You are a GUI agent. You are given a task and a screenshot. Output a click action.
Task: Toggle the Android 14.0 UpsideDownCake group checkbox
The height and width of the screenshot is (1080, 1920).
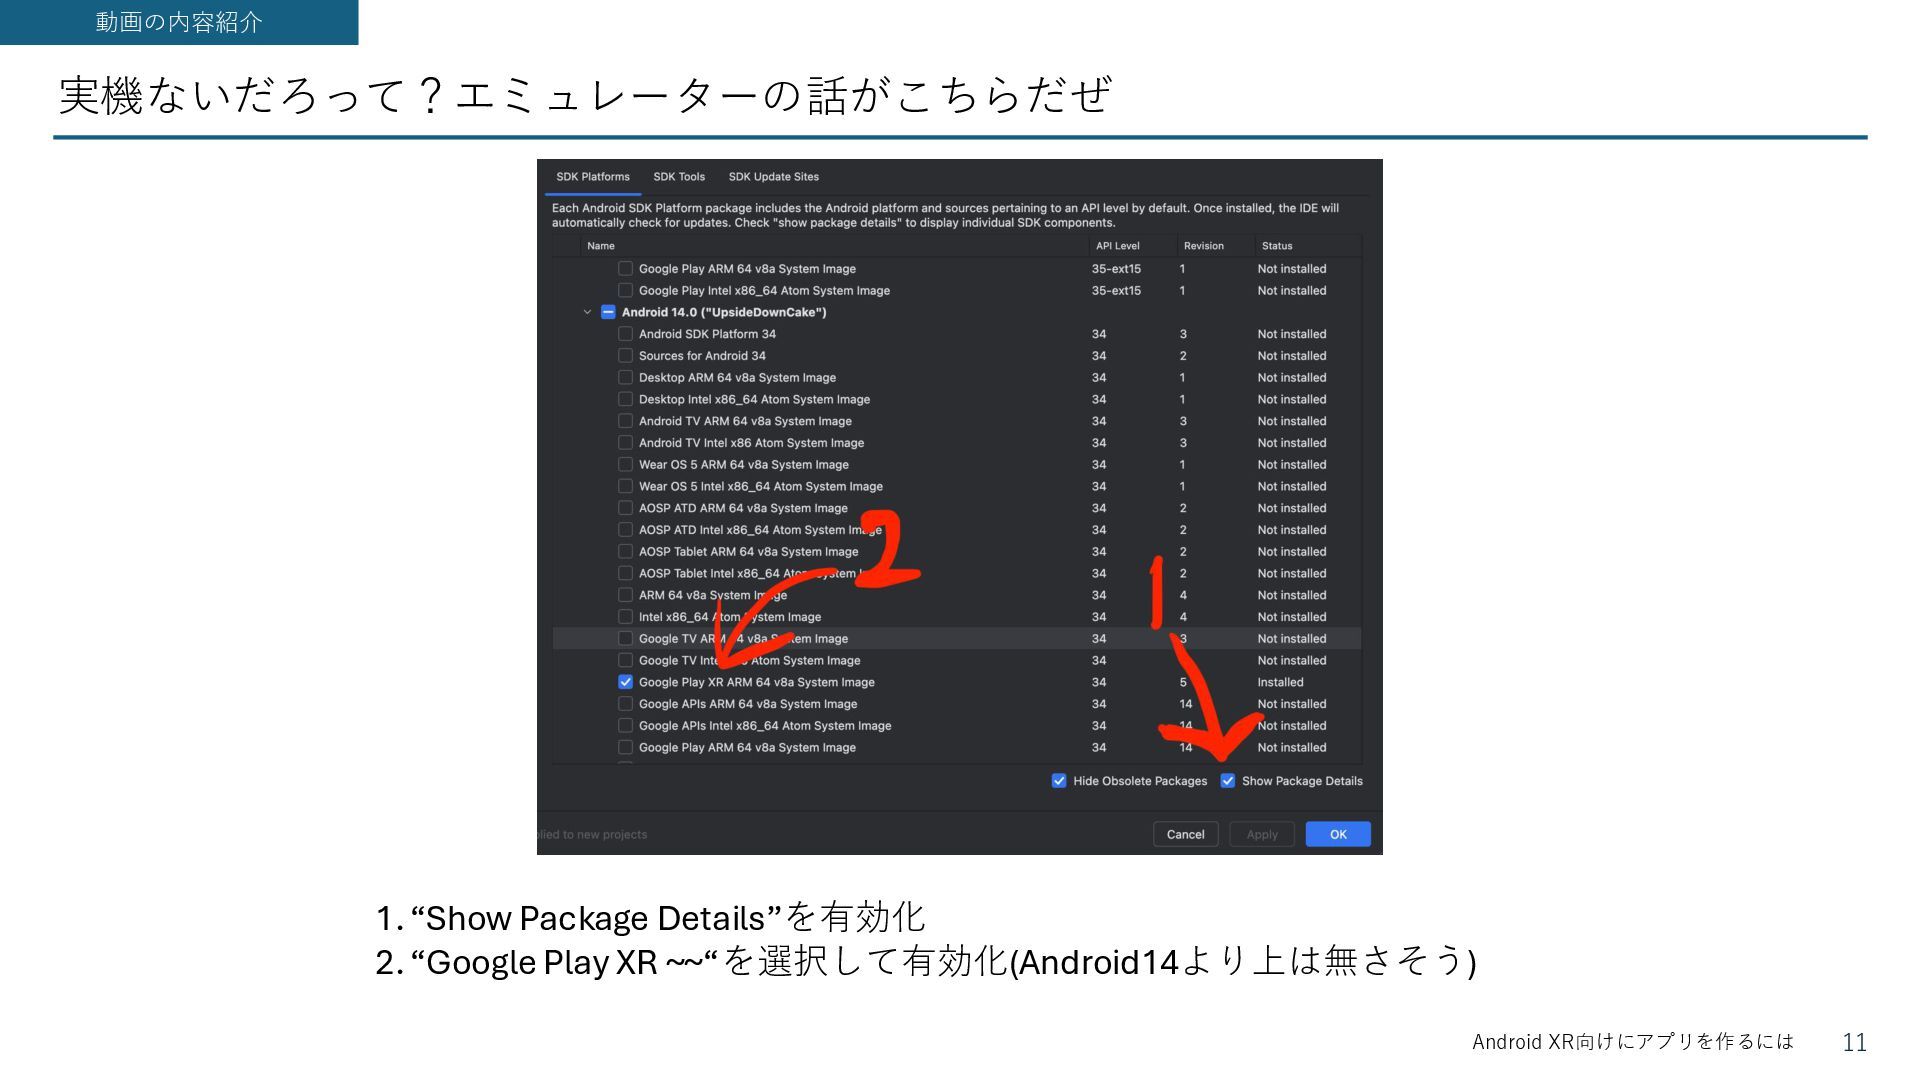(608, 312)
